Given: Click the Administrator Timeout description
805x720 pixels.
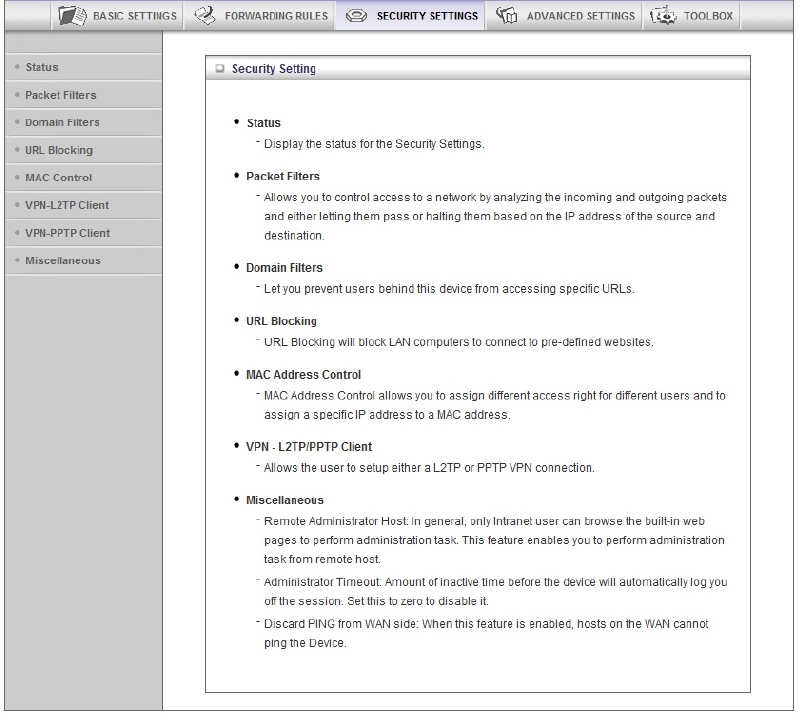Looking at the screenshot, I should [x=495, y=591].
